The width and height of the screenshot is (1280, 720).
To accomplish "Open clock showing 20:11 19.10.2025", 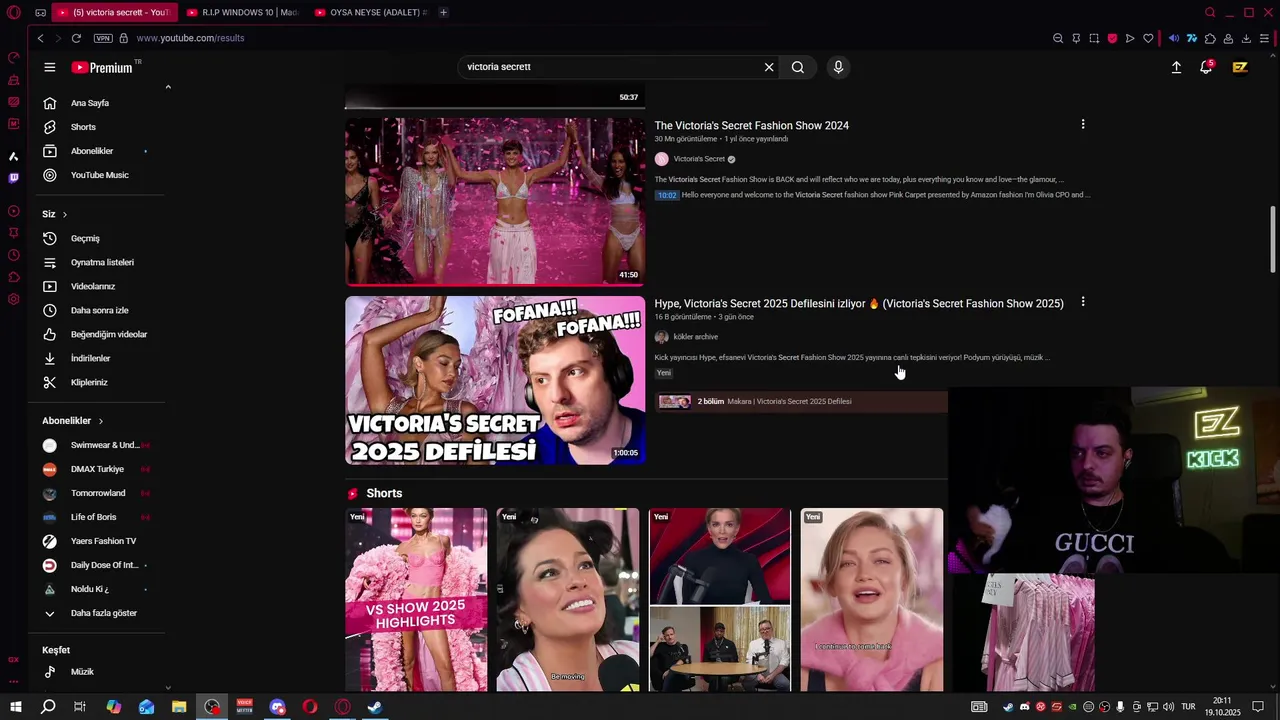I will [1222, 707].
